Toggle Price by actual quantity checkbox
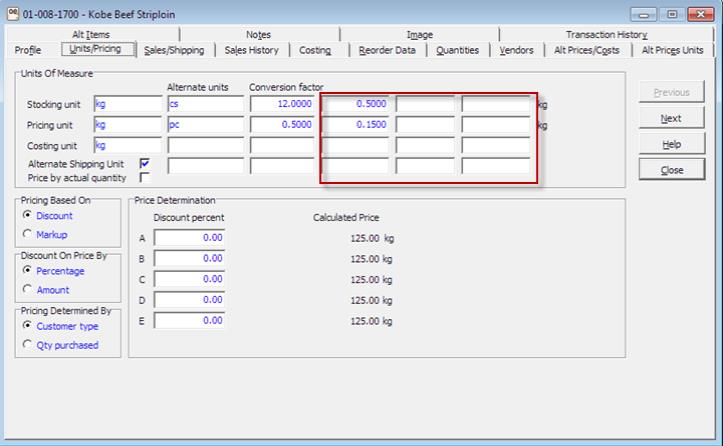Screen dimensions: 723x446 click(x=145, y=178)
